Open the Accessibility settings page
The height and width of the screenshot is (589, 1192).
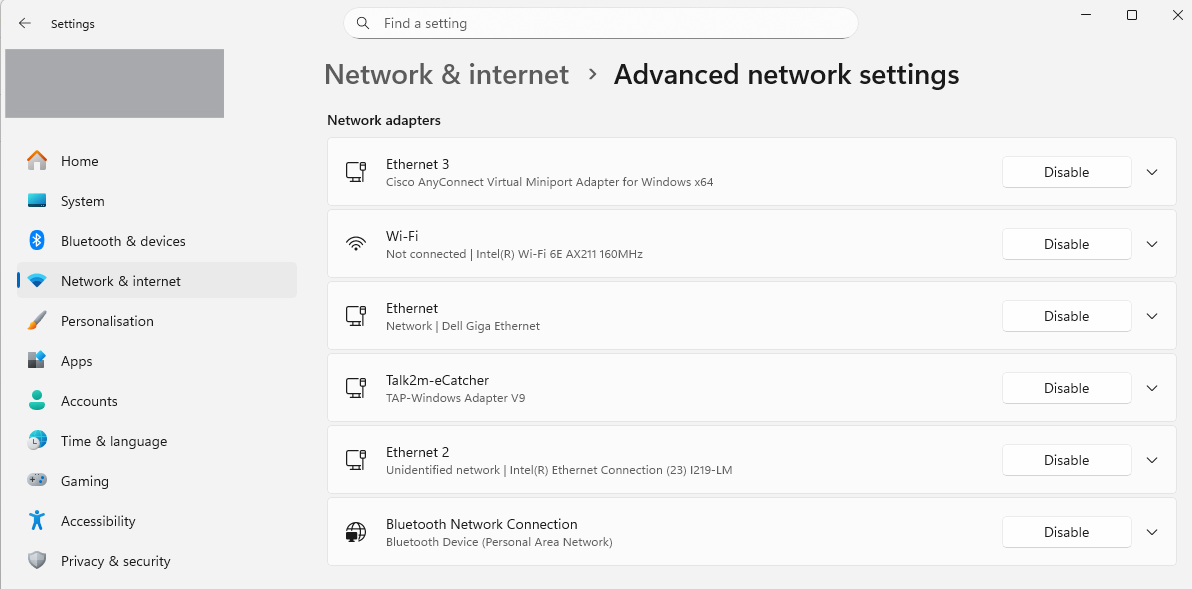point(98,521)
